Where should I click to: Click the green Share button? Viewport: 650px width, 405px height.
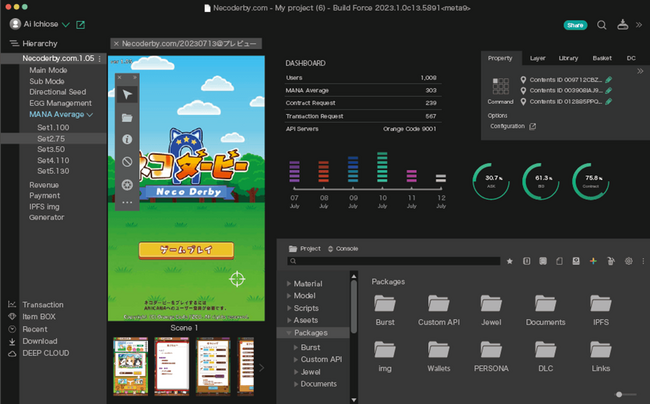point(575,25)
